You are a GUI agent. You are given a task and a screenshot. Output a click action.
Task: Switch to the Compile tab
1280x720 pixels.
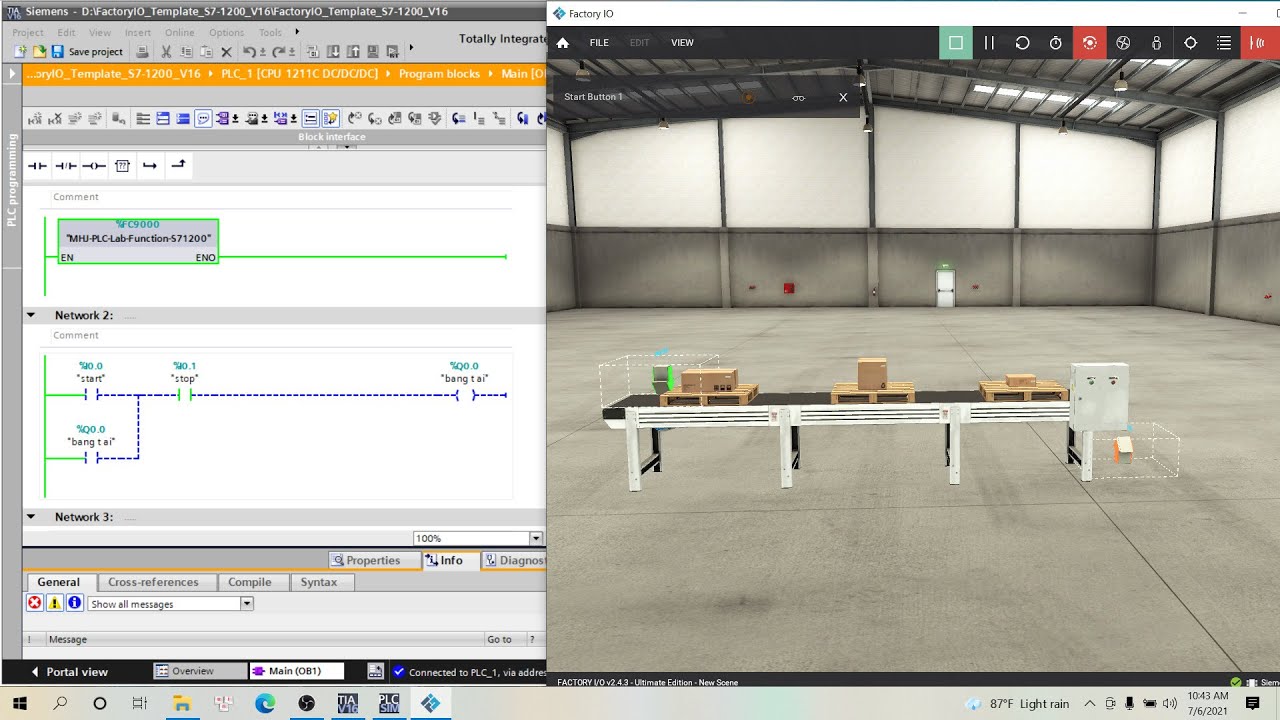(x=250, y=582)
